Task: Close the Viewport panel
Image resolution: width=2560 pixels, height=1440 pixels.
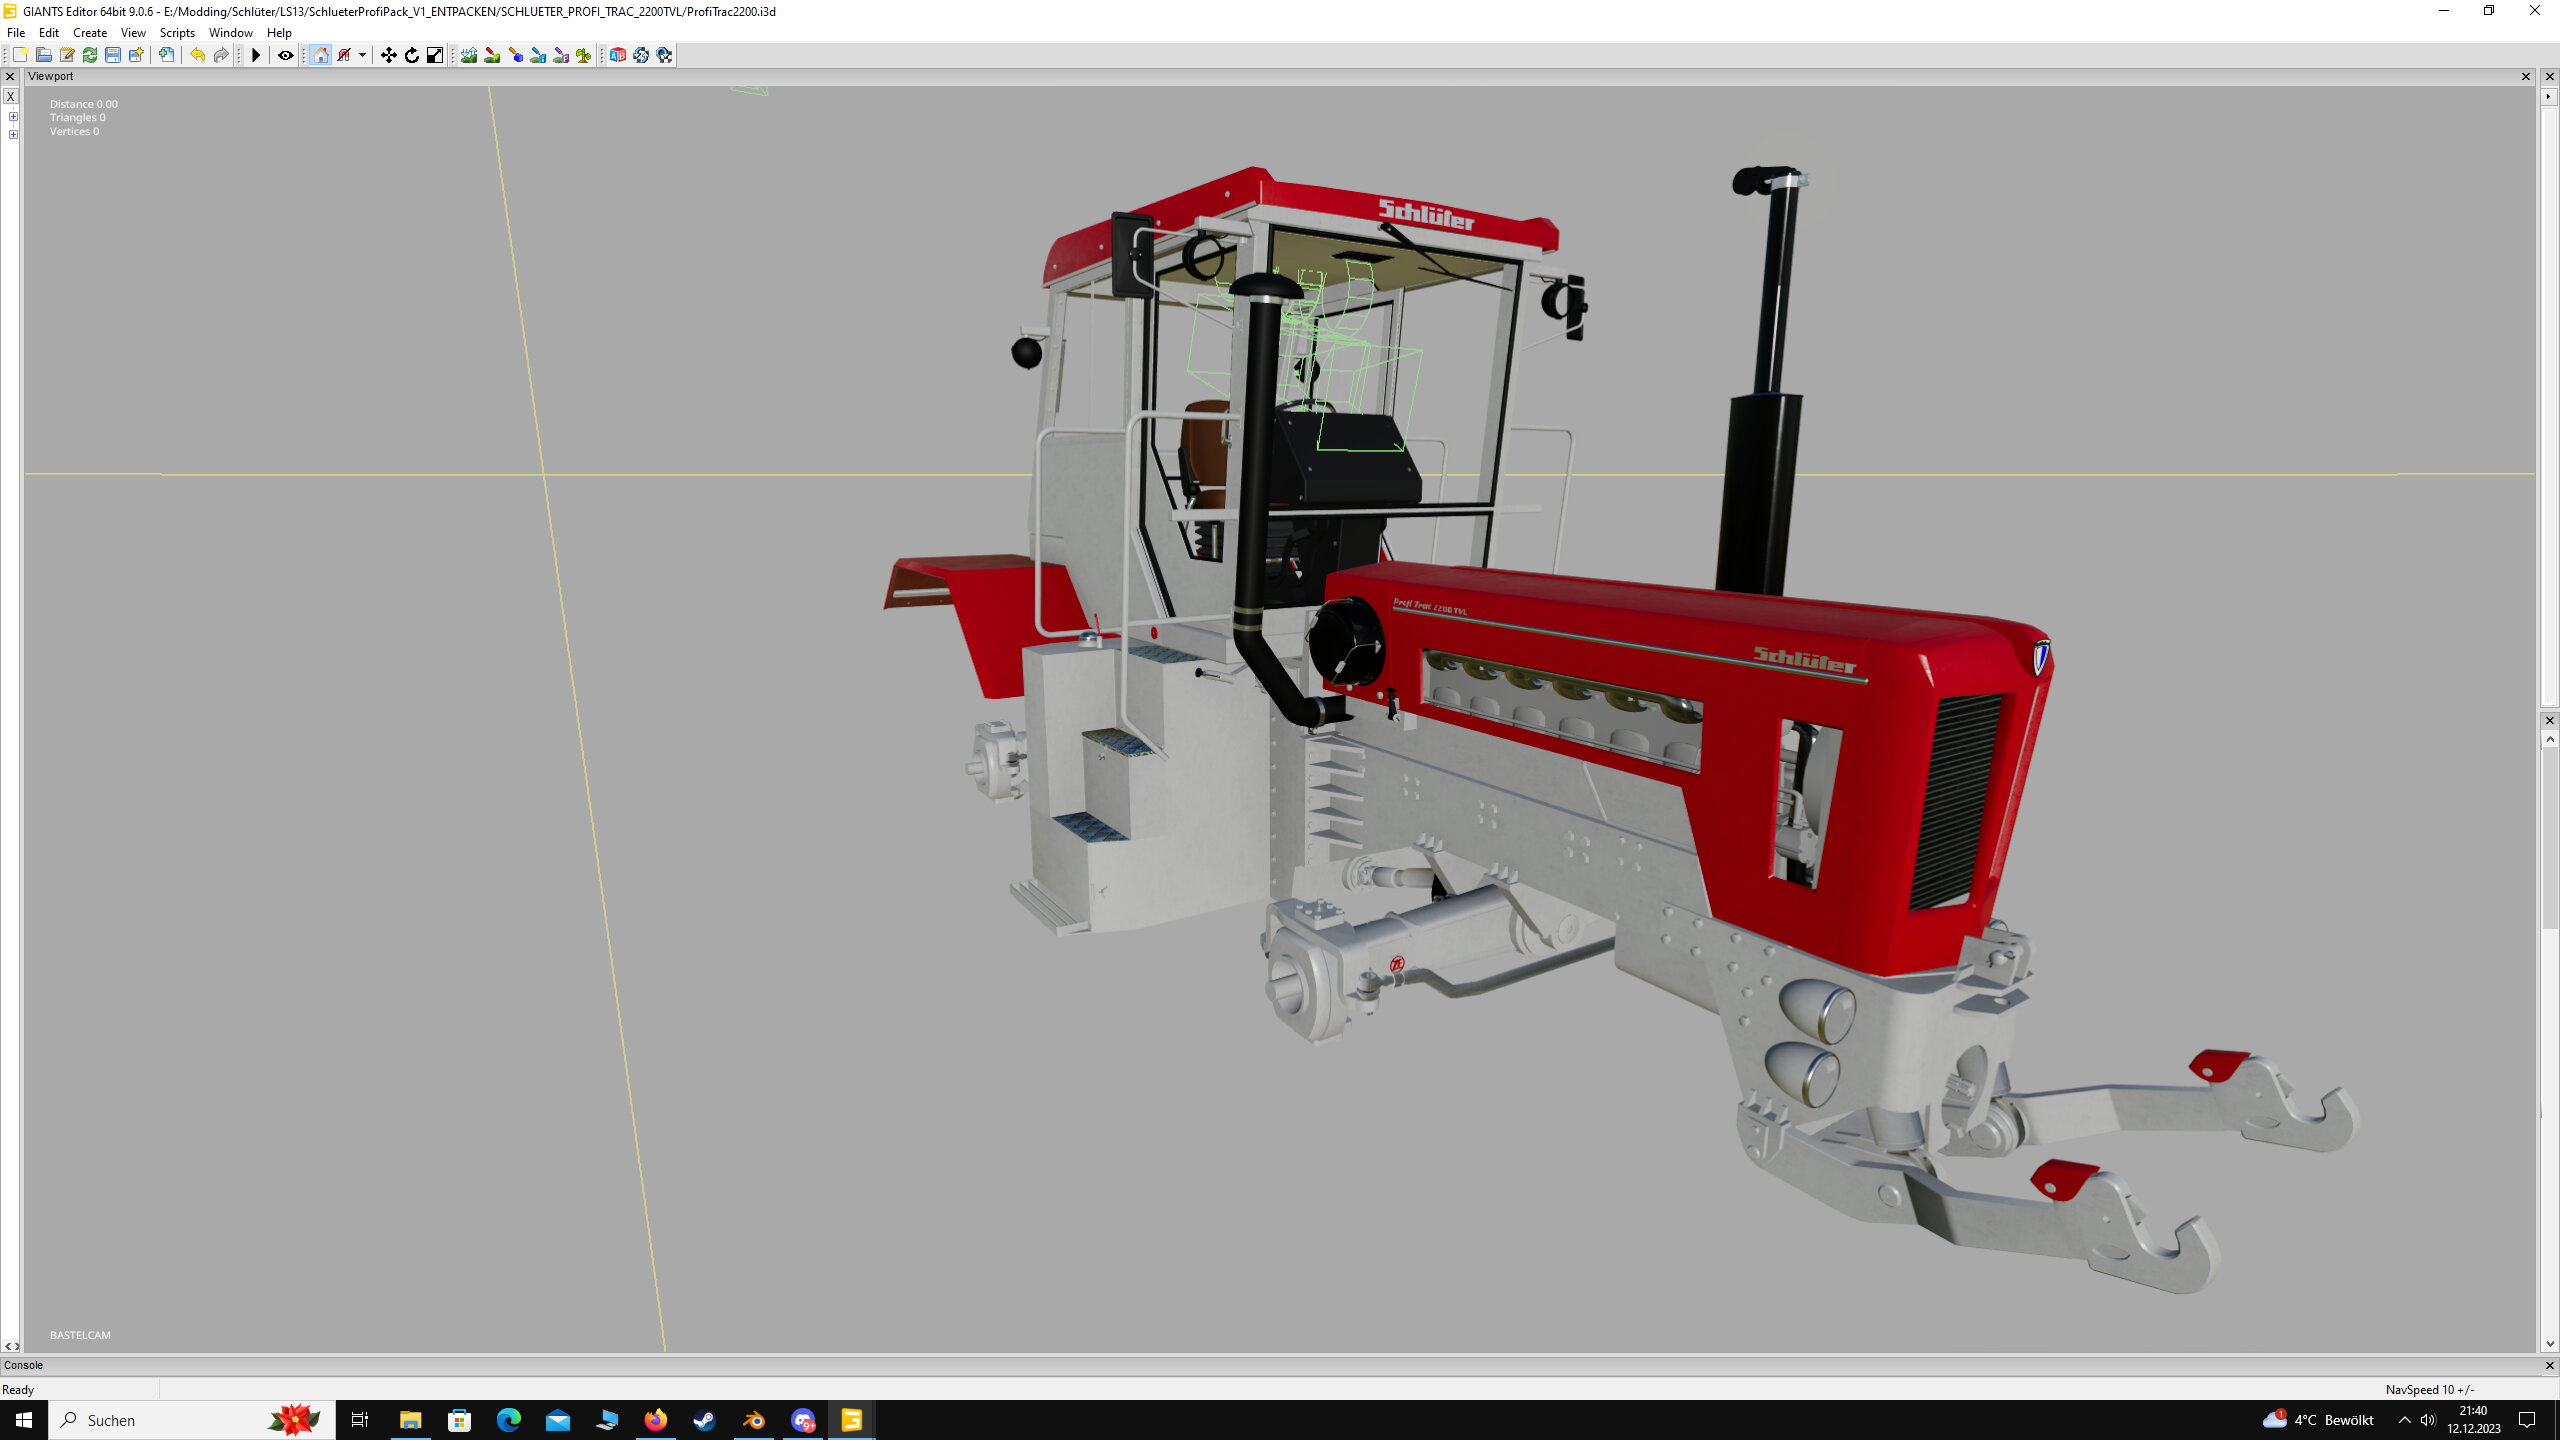Action: (x=2526, y=77)
